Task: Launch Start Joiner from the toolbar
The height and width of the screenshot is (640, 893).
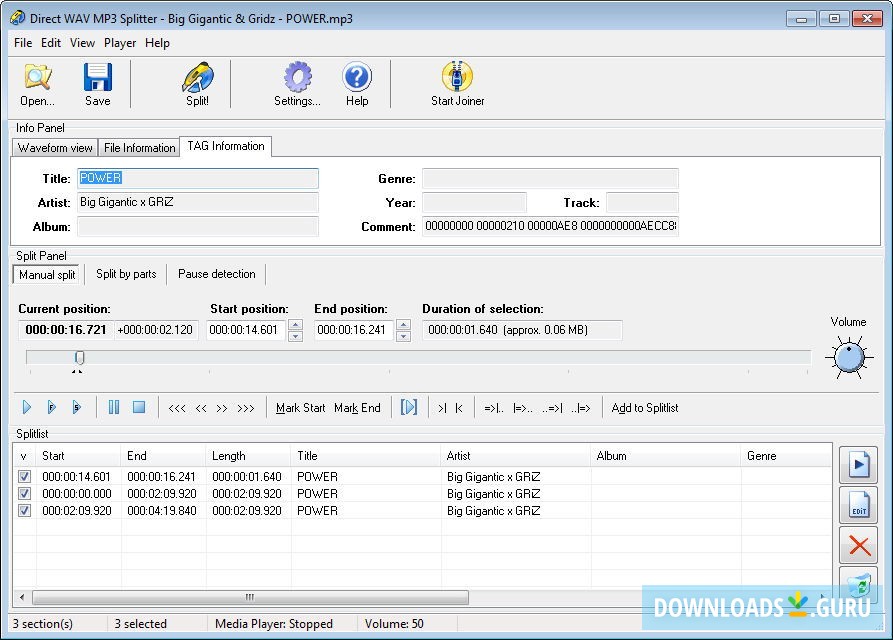Action: [457, 84]
